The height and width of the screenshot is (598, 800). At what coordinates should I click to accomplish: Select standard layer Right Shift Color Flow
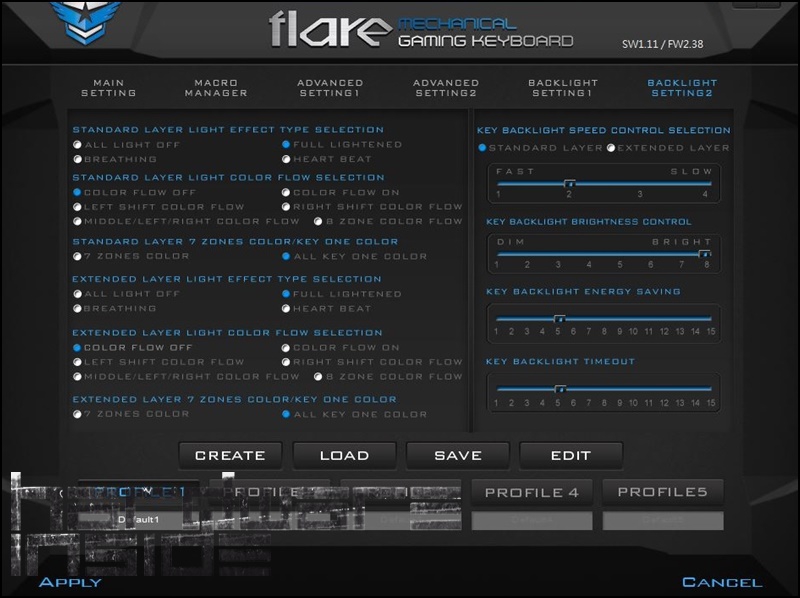(286, 207)
